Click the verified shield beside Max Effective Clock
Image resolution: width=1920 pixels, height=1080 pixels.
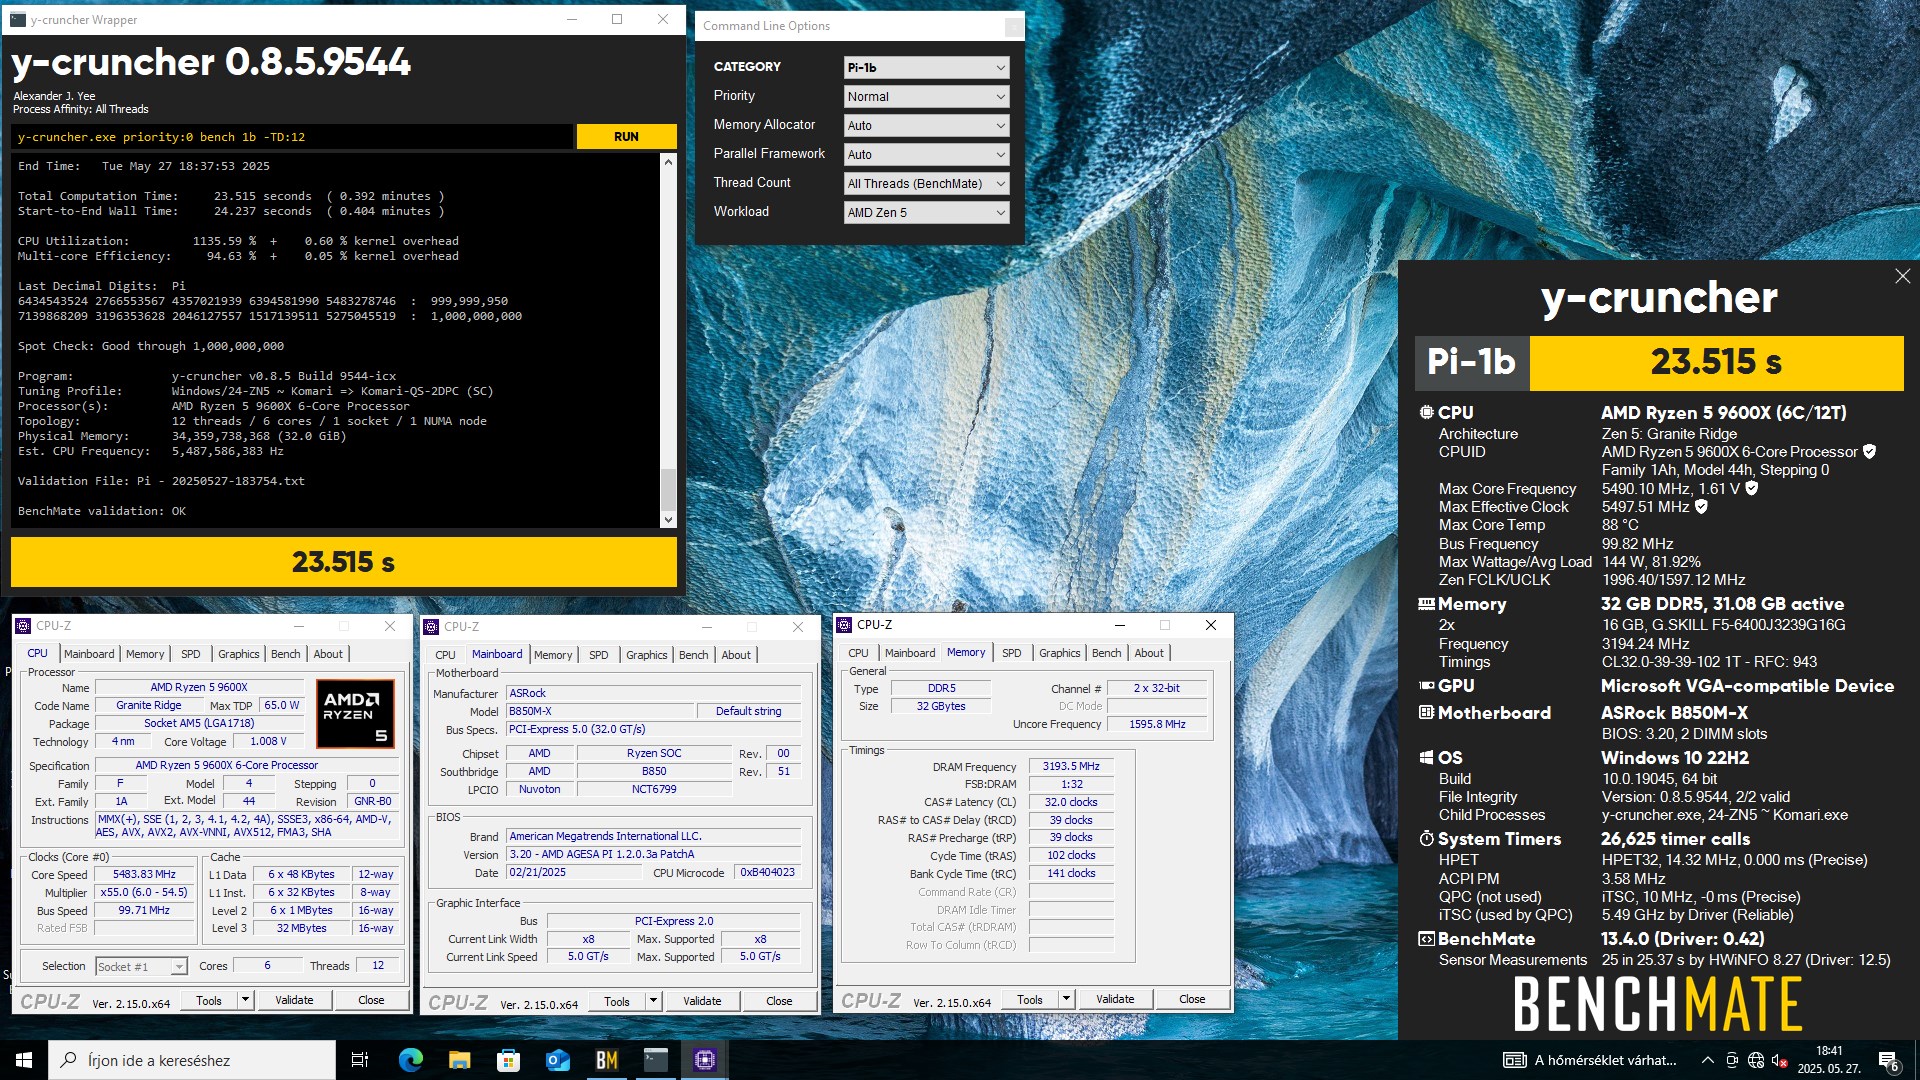pyautogui.click(x=1701, y=507)
